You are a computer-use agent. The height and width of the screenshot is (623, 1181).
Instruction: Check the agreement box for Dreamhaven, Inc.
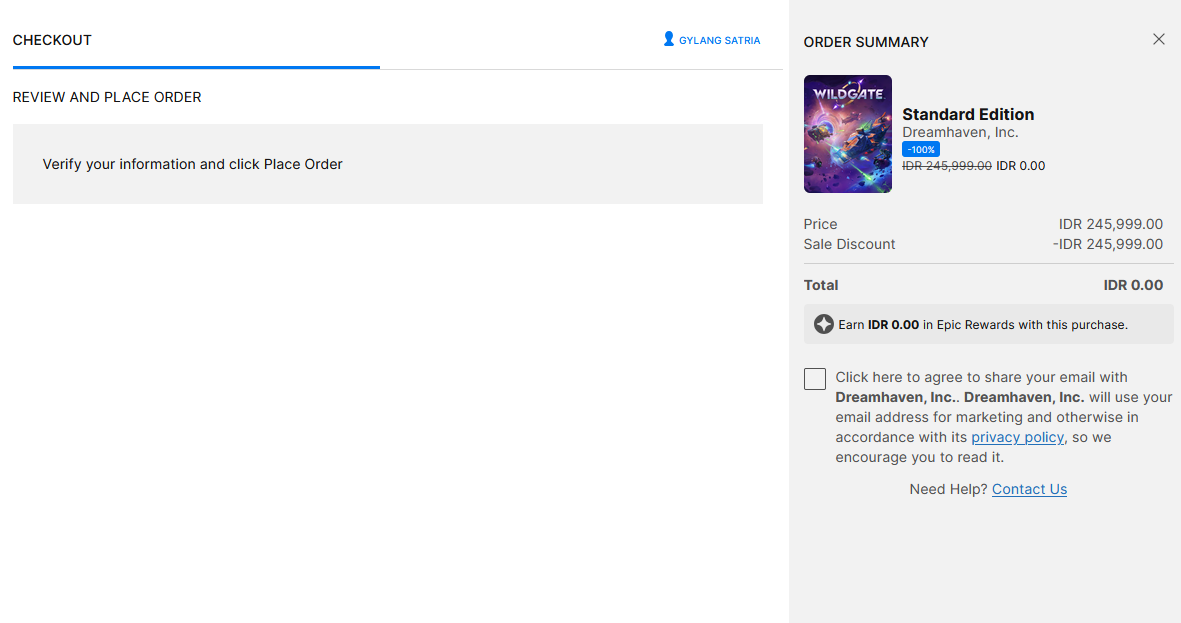pyautogui.click(x=815, y=378)
